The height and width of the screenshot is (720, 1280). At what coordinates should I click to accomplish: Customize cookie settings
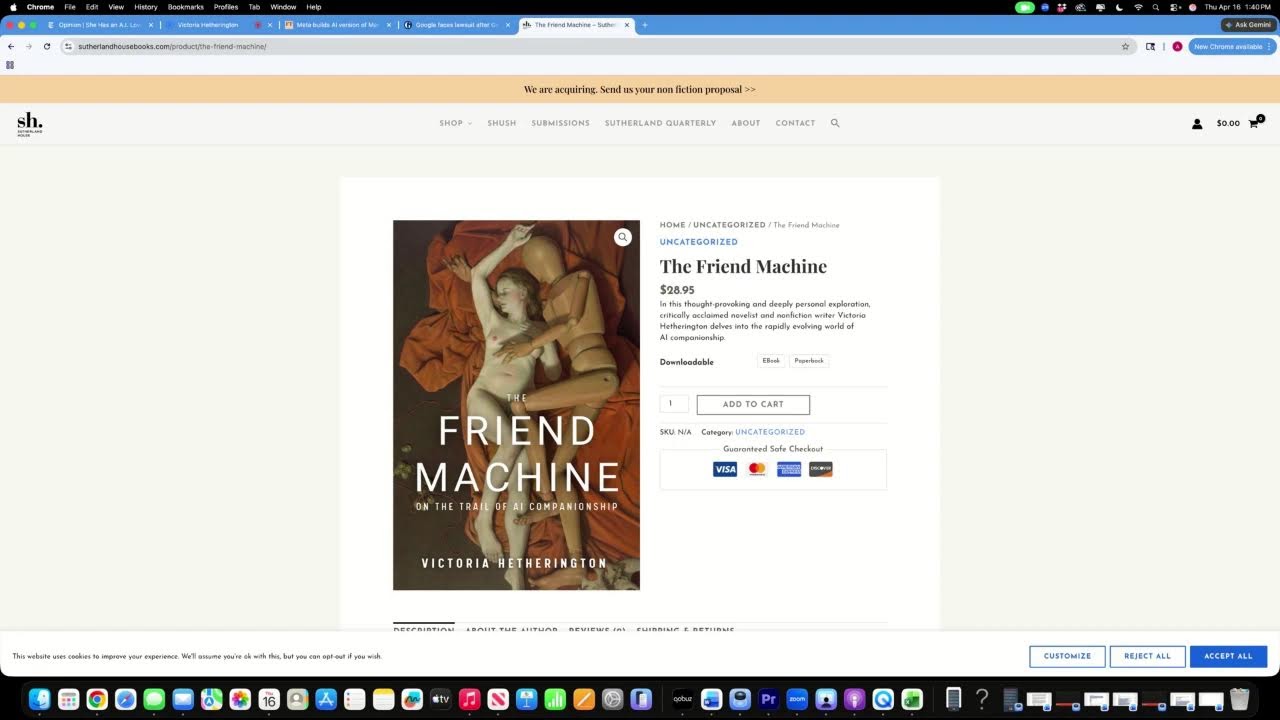tap(1067, 656)
